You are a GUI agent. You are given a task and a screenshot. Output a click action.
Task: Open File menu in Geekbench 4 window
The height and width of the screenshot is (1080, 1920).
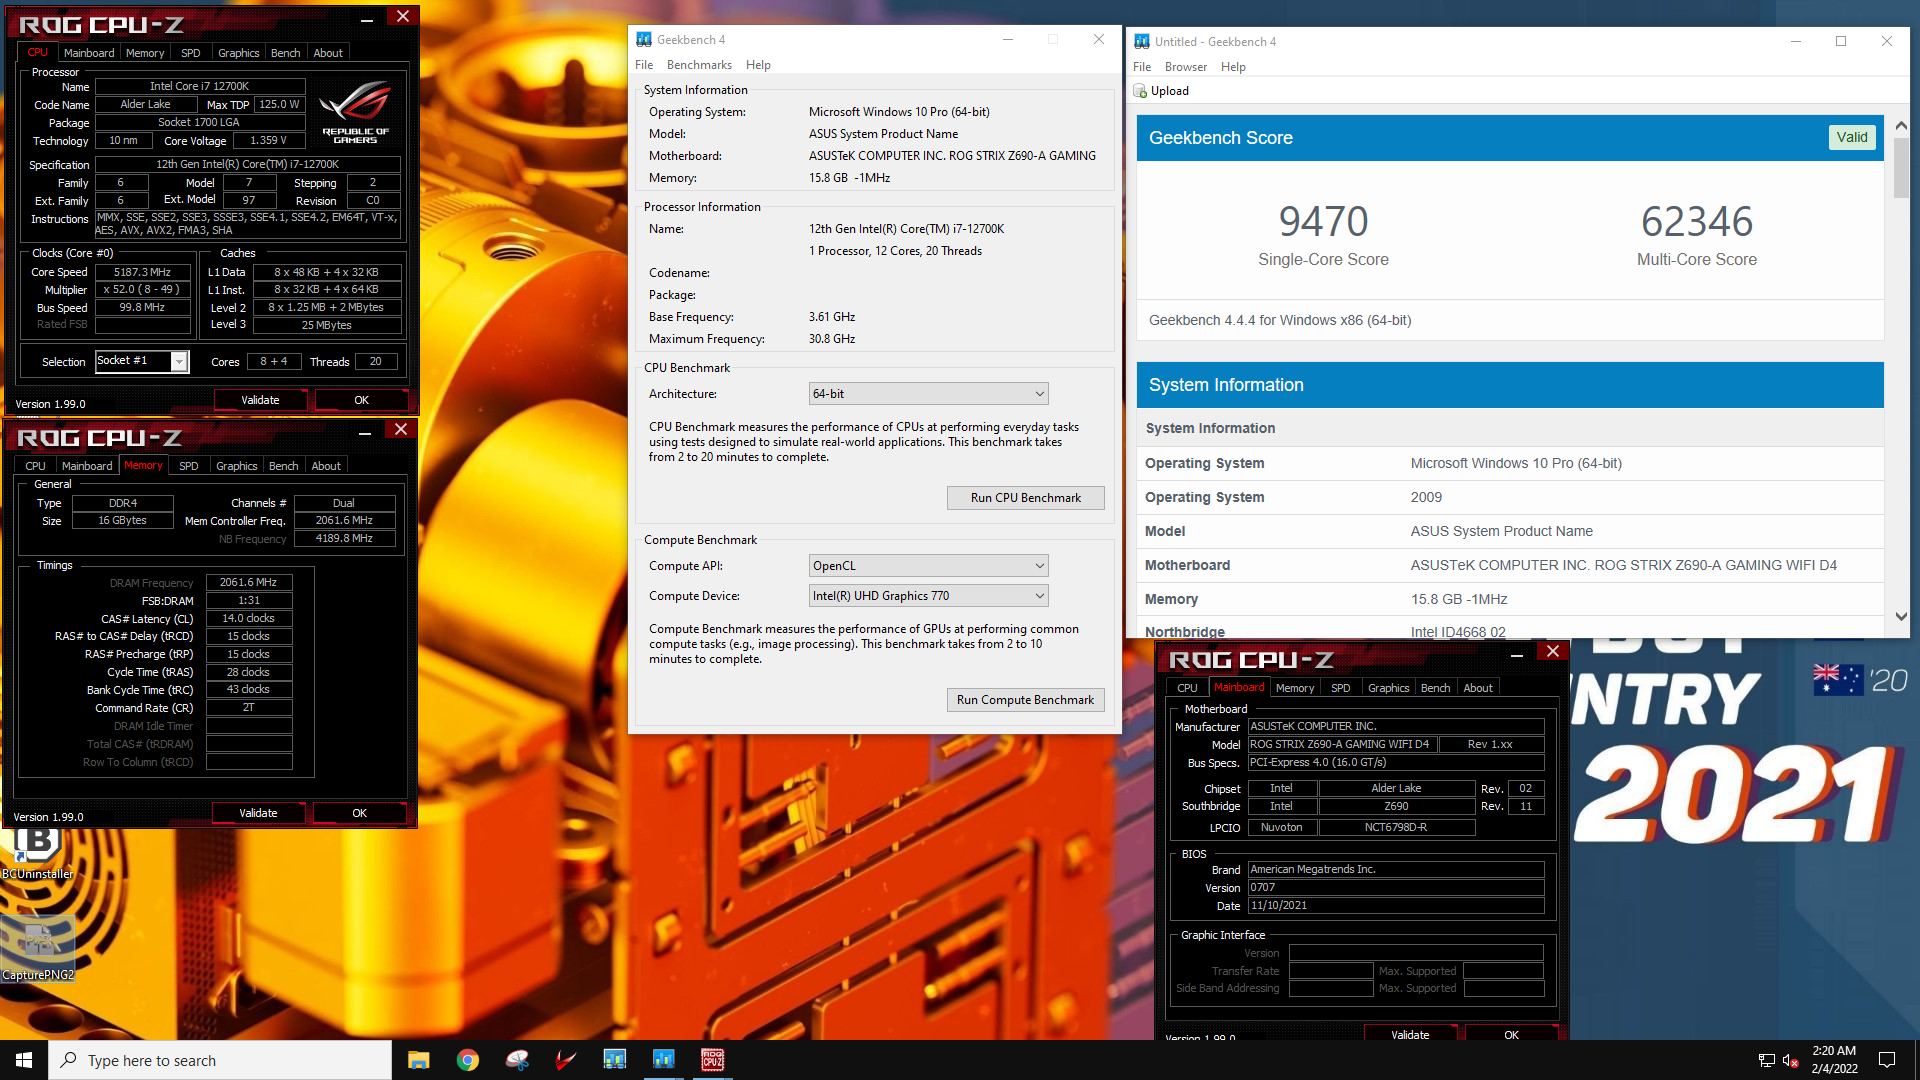click(644, 65)
